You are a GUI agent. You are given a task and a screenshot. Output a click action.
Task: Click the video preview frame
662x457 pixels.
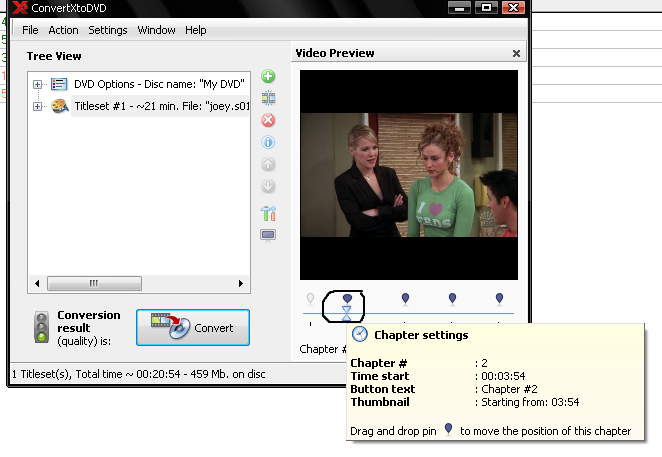point(409,175)
